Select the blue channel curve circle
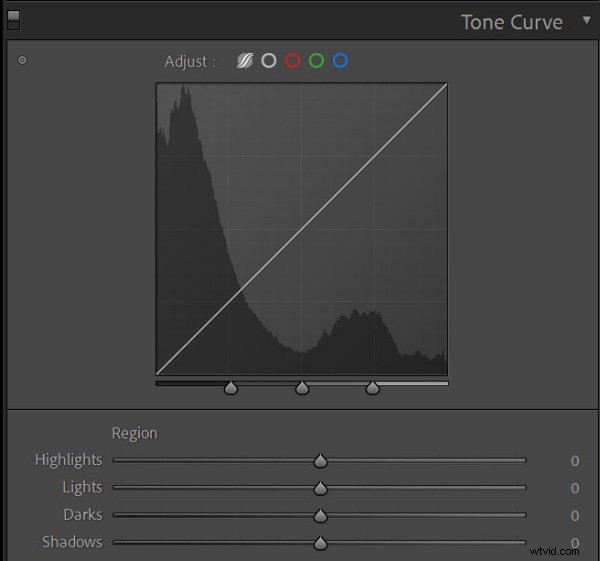Viewport: 600px width, 561px height. point(340,60)
